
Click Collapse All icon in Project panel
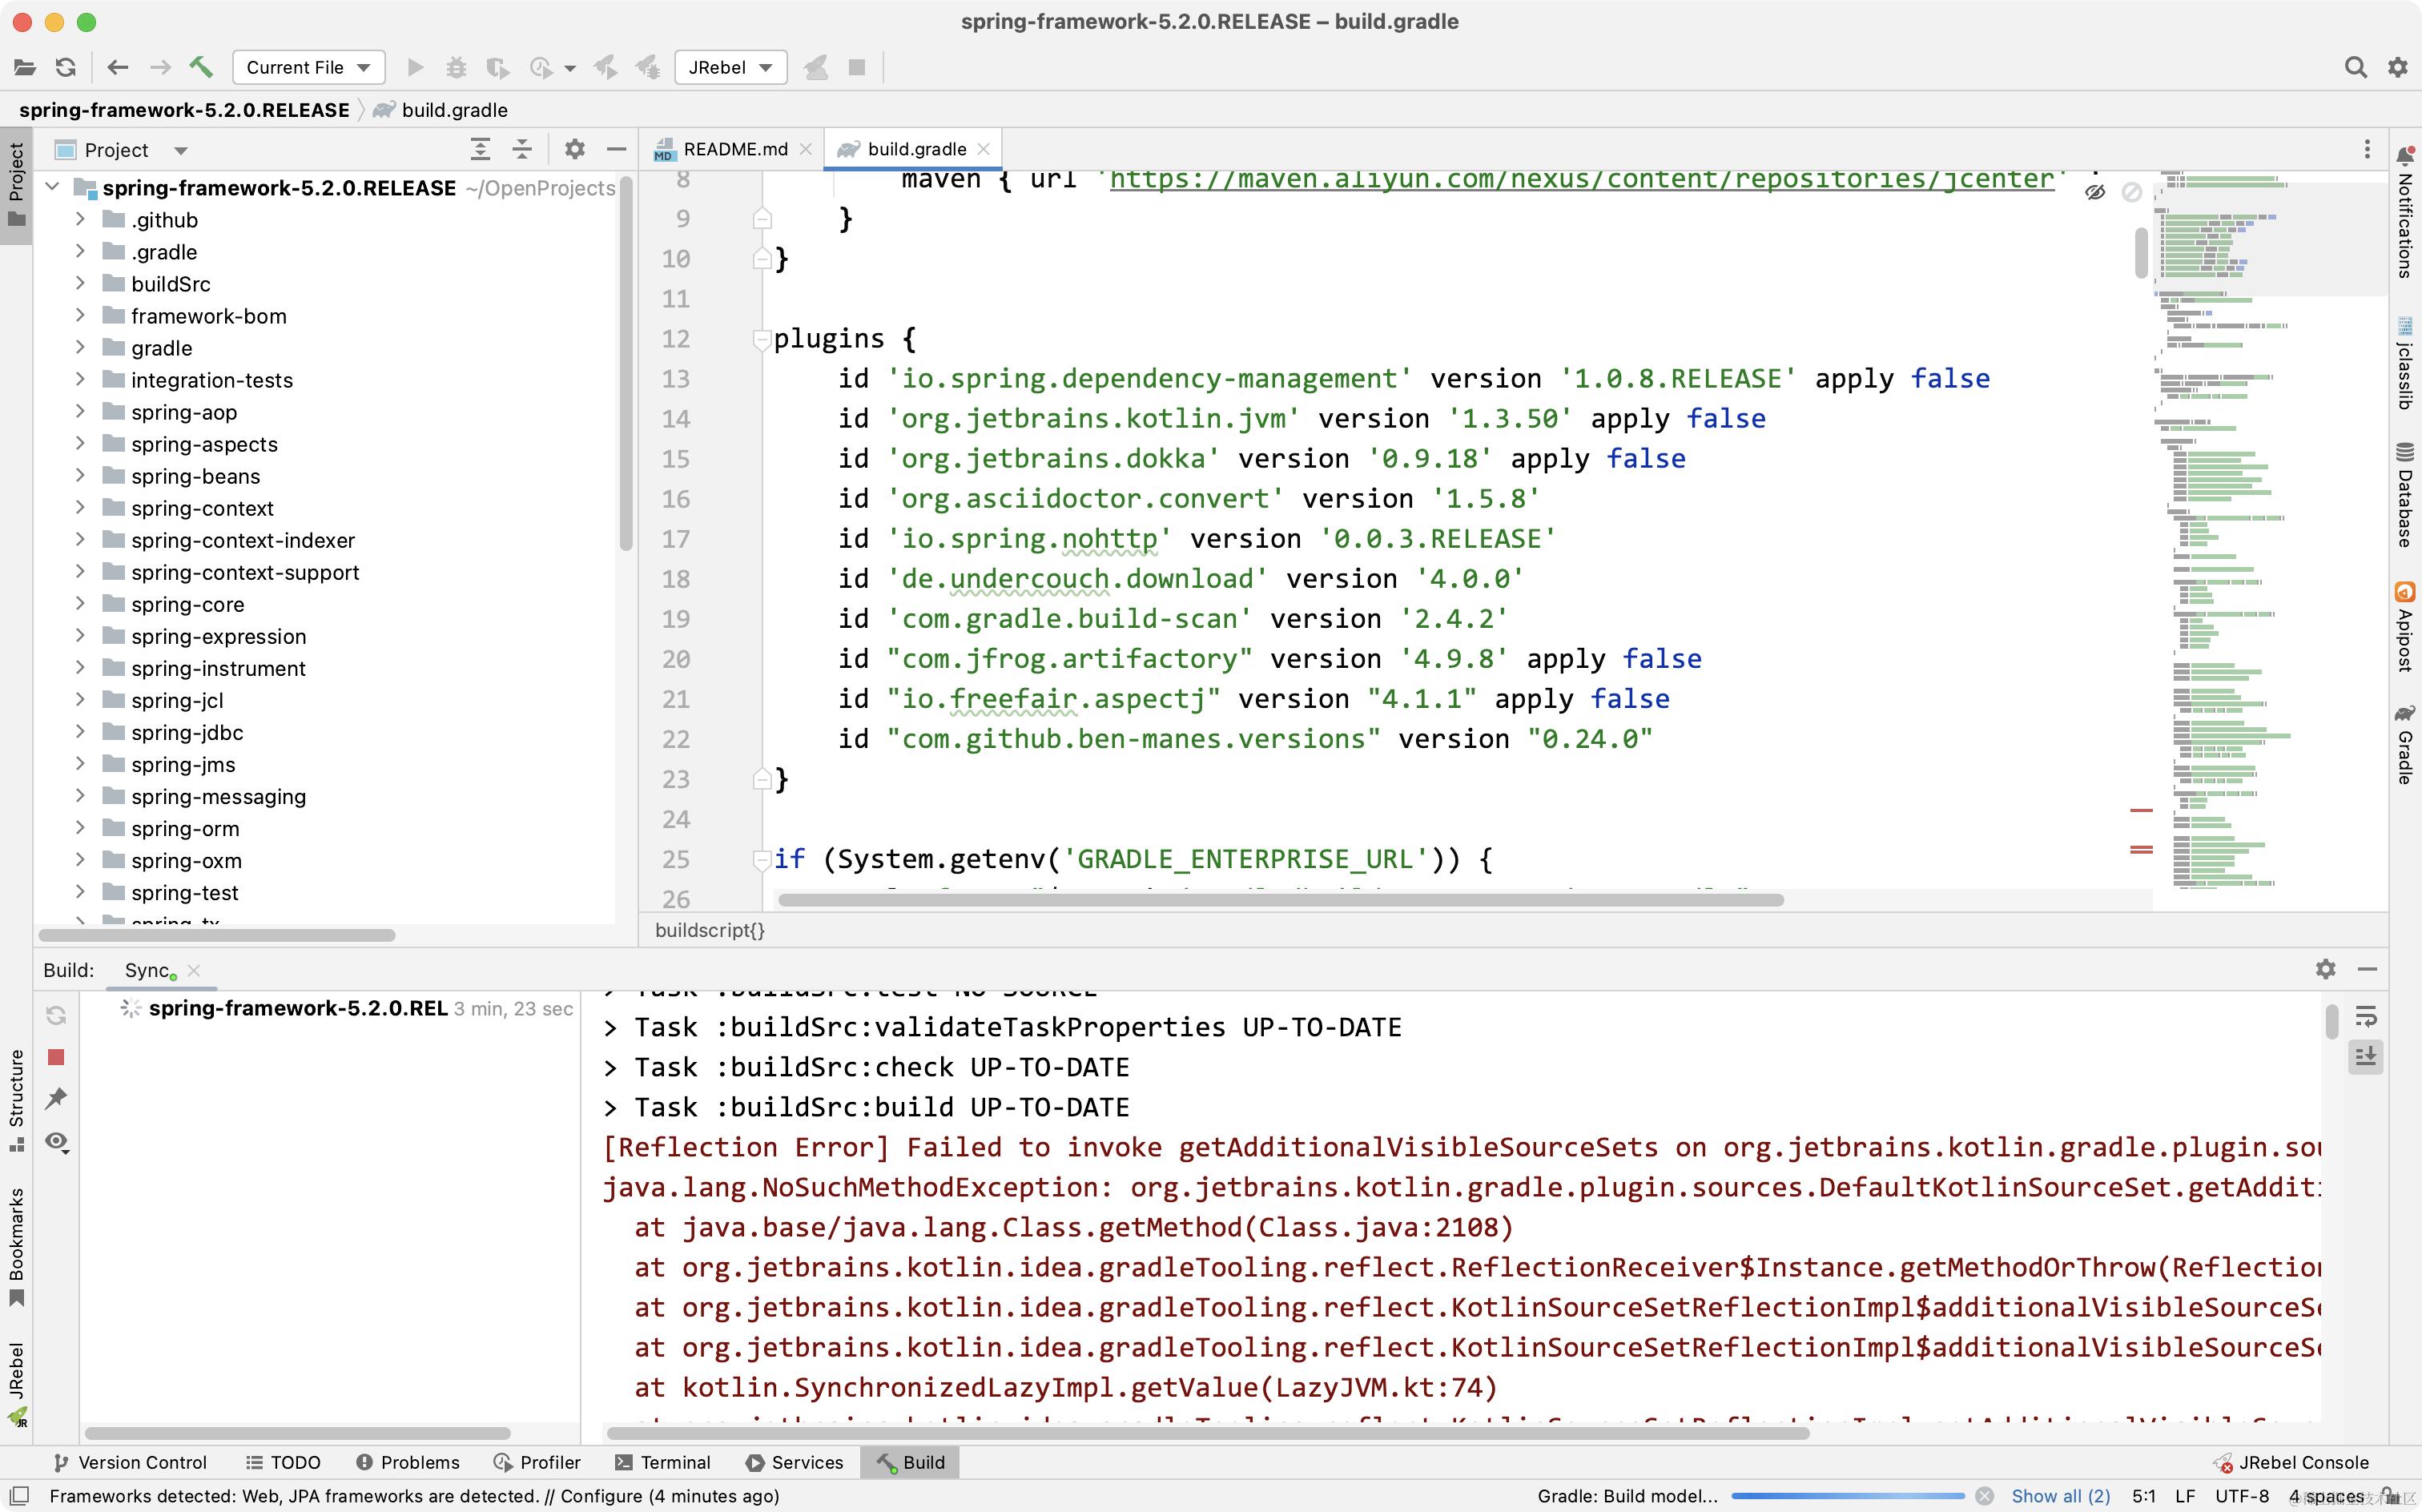(x=522, y=150)
